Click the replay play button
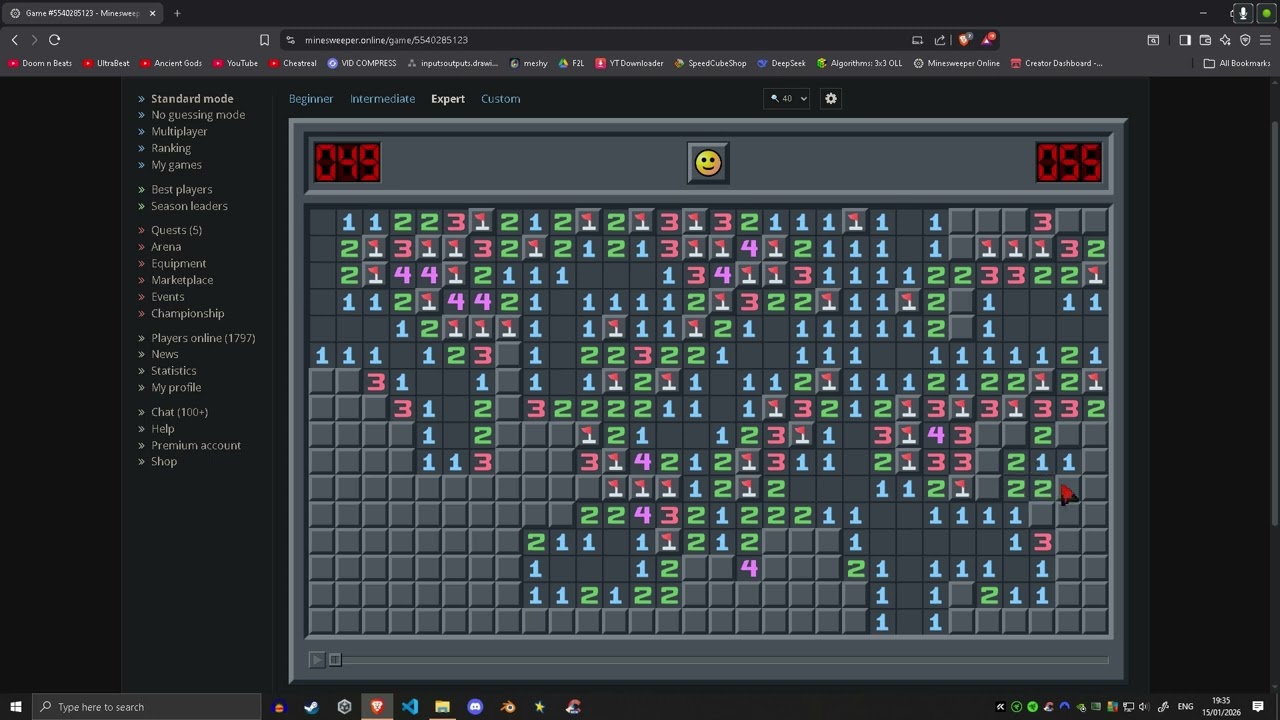Image resolution: width=1280 pixels, height=720 pixels. [317, 659]
